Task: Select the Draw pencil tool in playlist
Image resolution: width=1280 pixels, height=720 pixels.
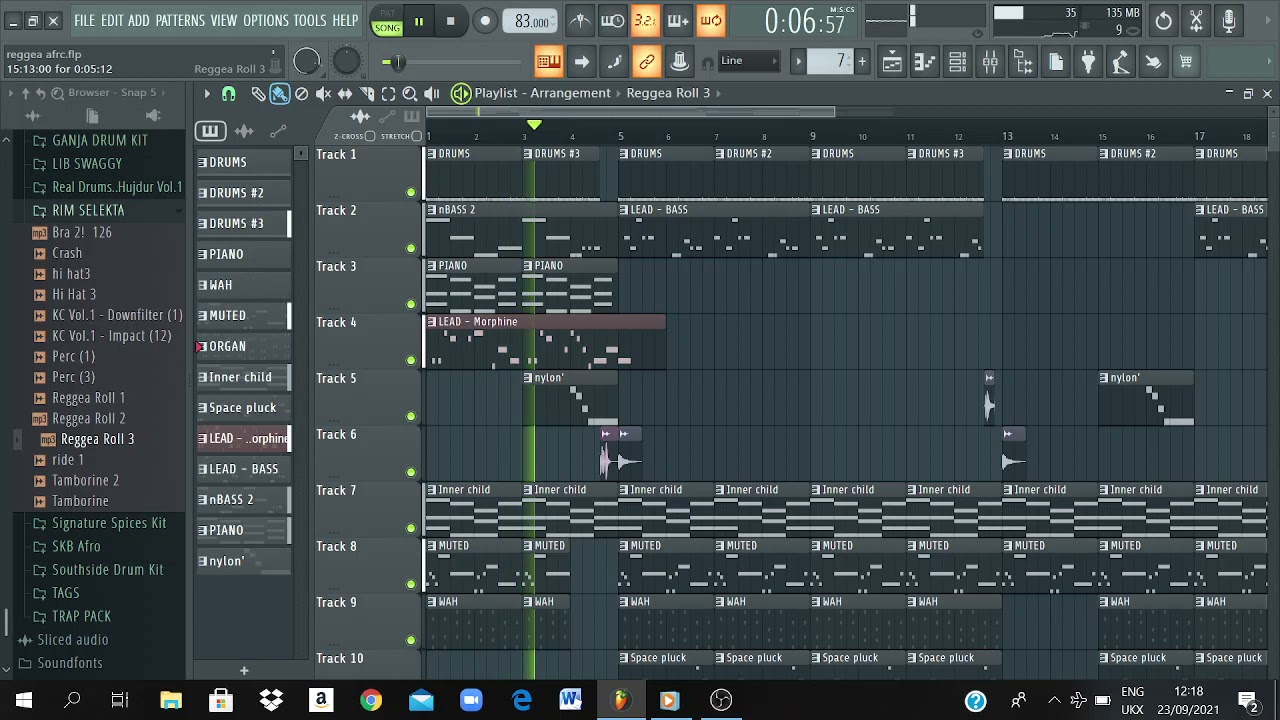Action: (258, 93)
